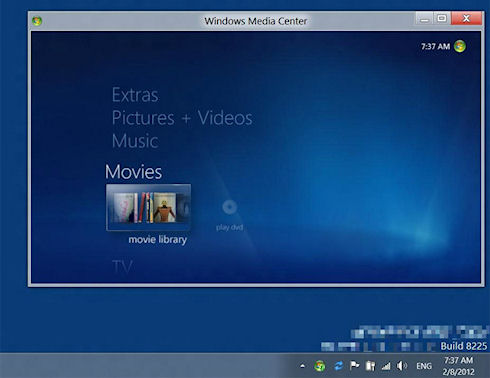Select Pictures + Videos menu category

[182, 118]
